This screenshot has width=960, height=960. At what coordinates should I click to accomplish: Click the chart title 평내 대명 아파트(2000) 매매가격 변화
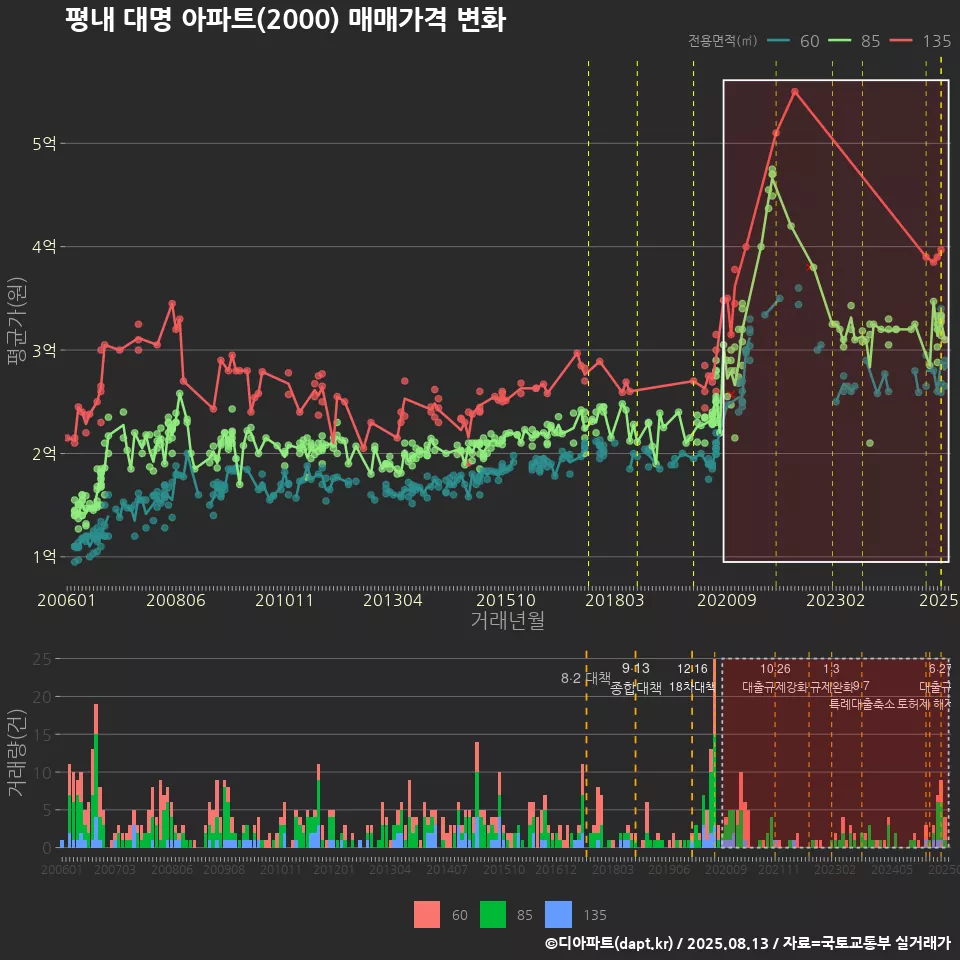[x=285, y=20]
